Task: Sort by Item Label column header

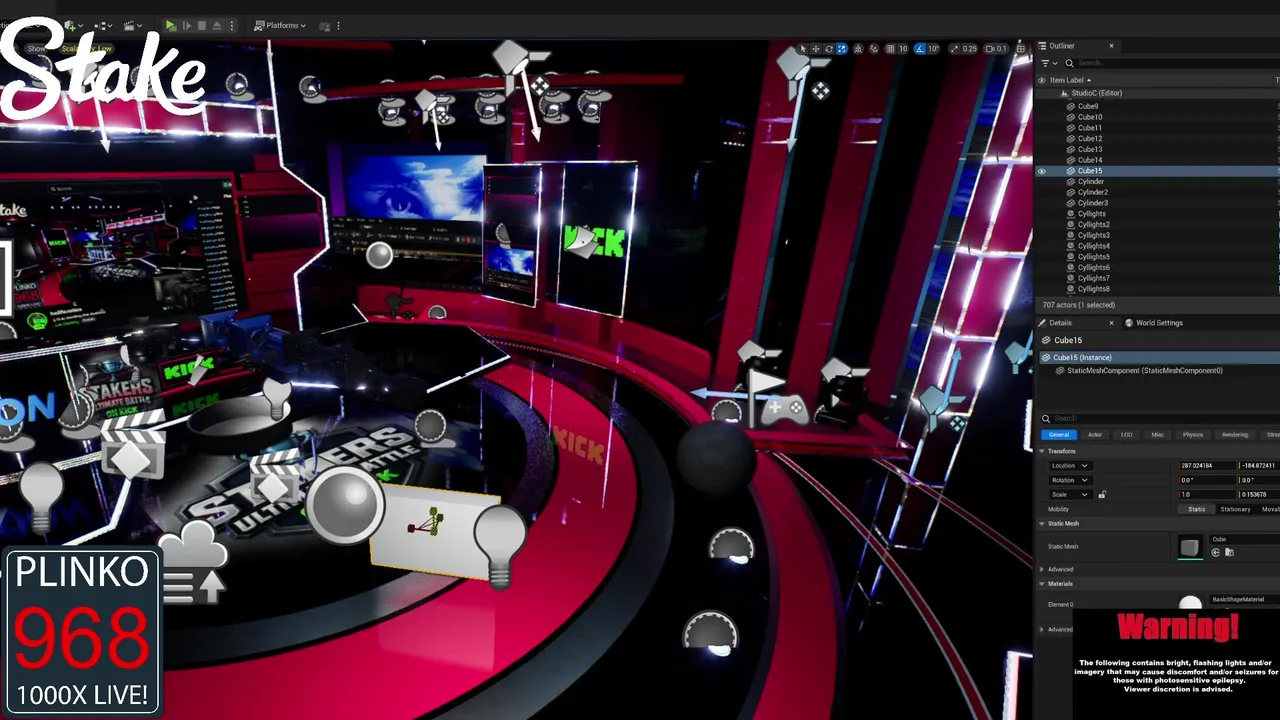Action: pos(1070,80)
